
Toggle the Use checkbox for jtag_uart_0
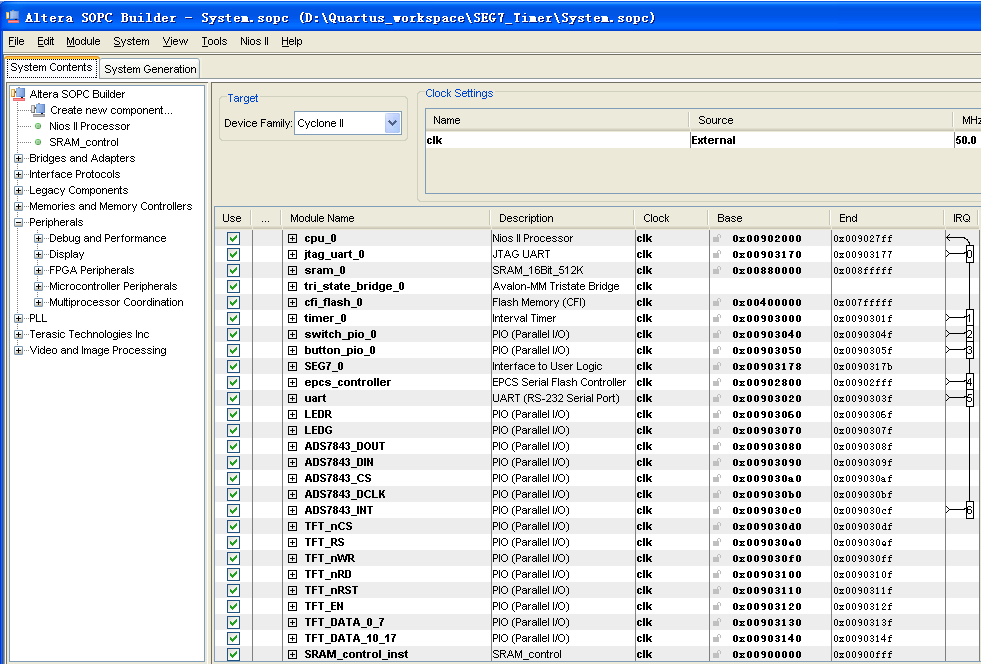(233, 255)
